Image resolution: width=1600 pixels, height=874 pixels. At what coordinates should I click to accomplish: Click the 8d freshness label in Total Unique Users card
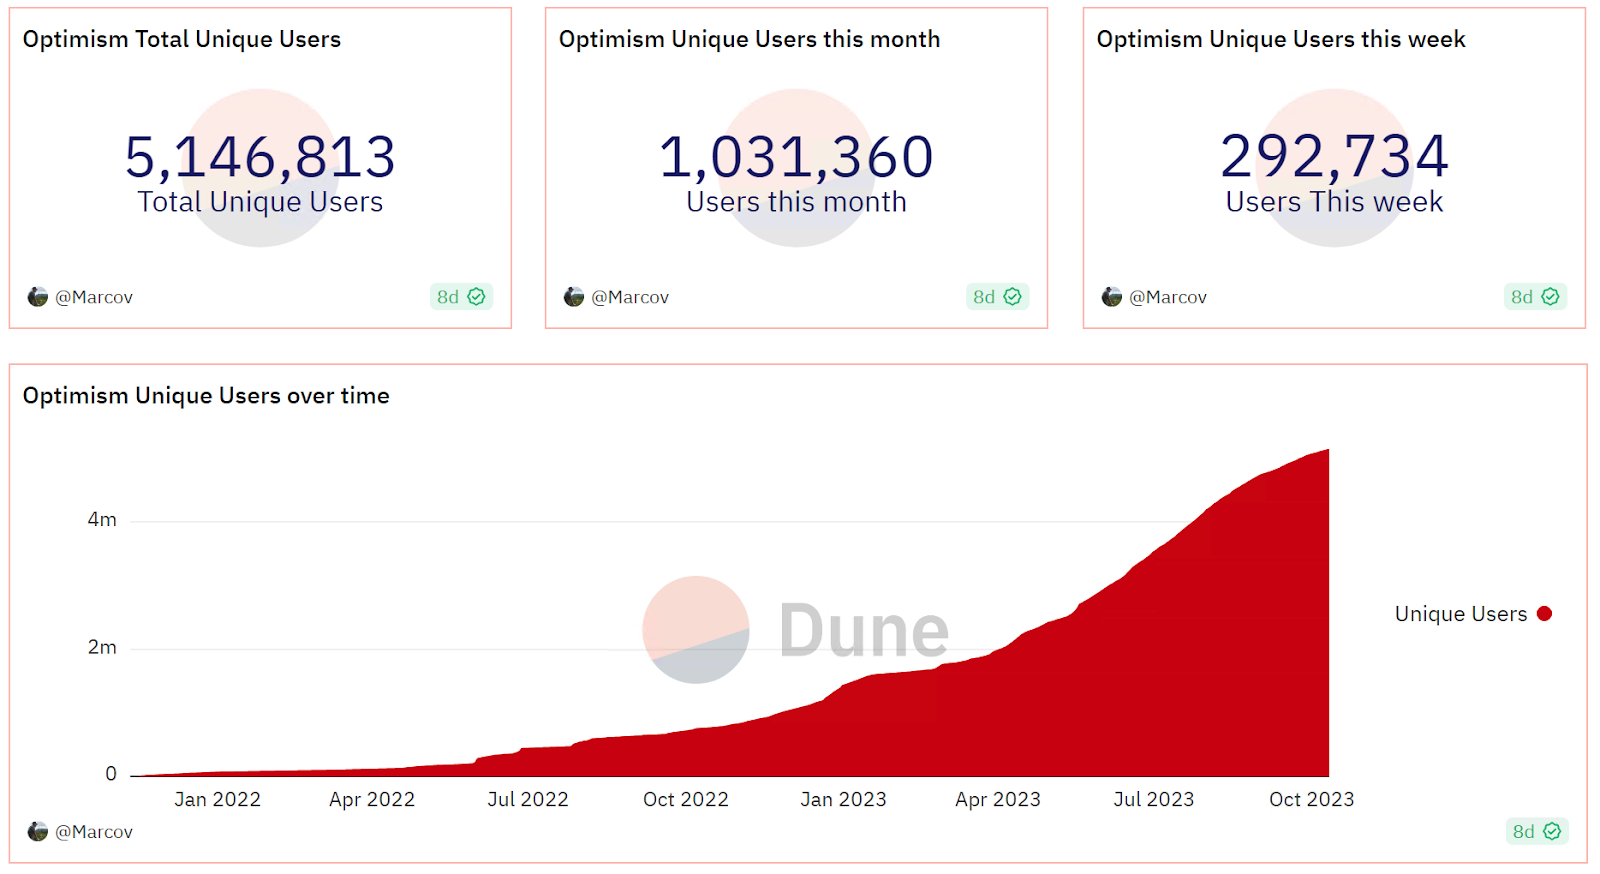(448, 297)
